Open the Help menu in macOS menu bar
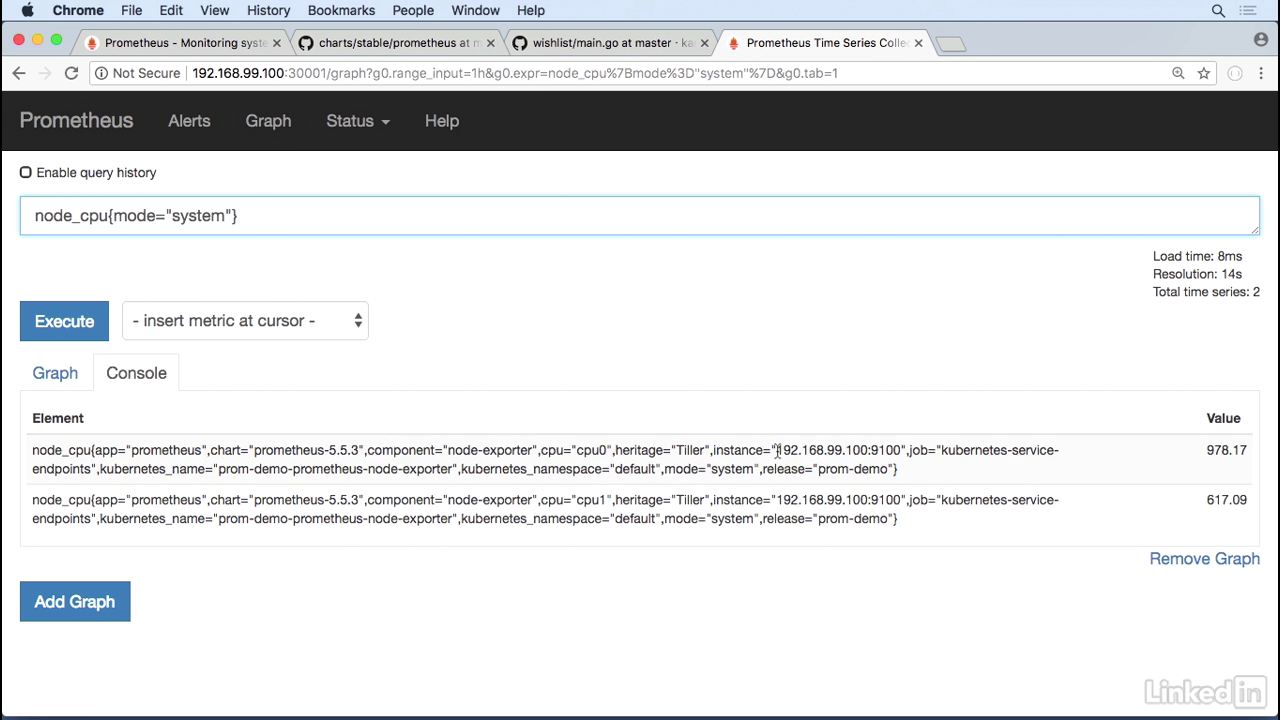This screenshot has width=1280, height=720. coord(530,10)
